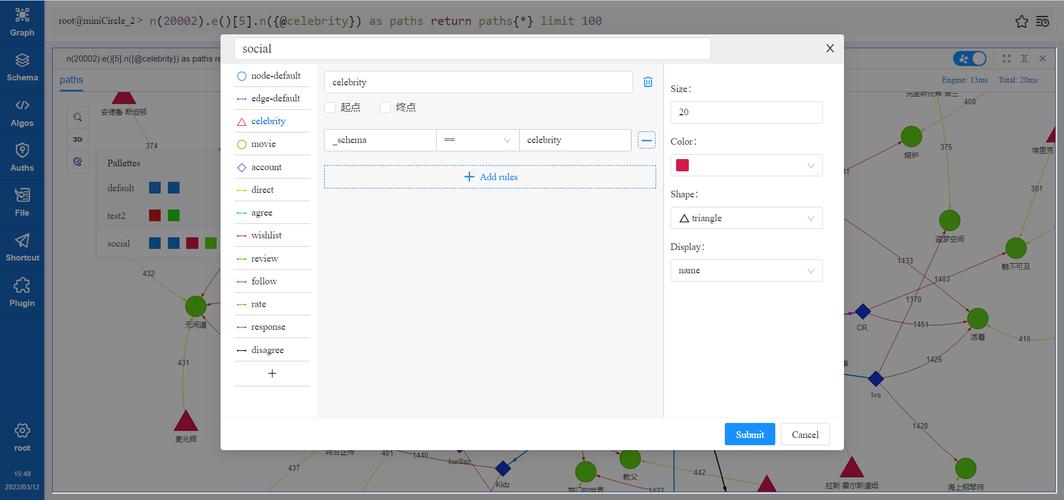Click the star favorite query icon
This screenshot has width=1064, height=500.
[1021, 22]
